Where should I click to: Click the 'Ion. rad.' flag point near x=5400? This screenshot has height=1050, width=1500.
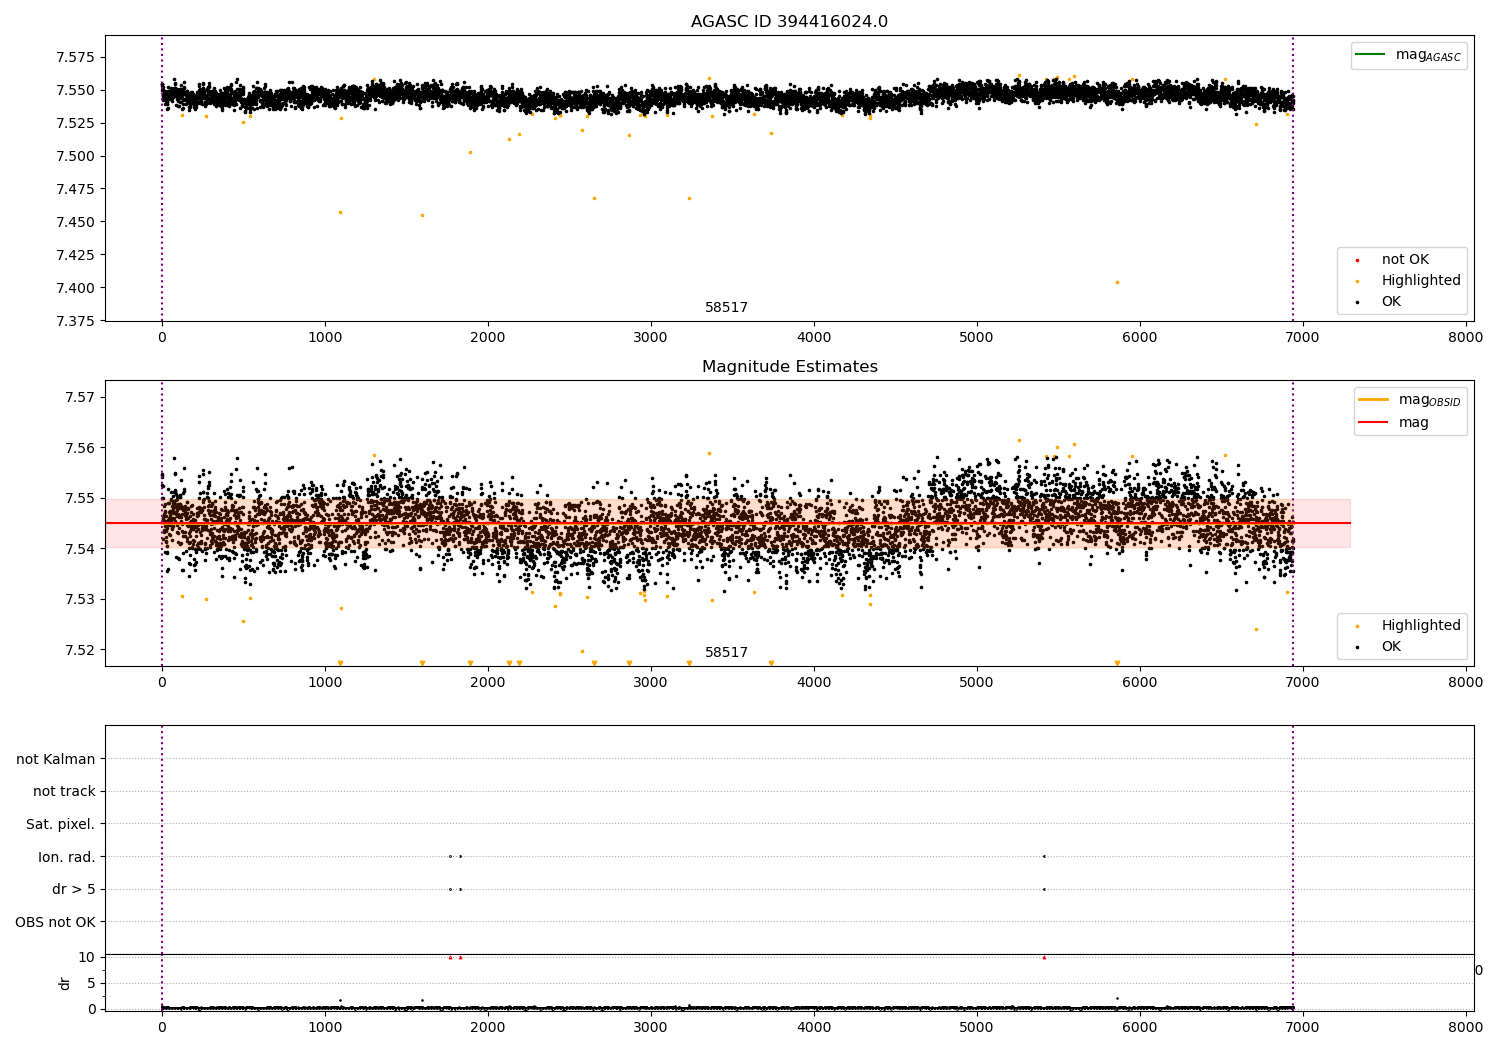tap(1044, 856)
